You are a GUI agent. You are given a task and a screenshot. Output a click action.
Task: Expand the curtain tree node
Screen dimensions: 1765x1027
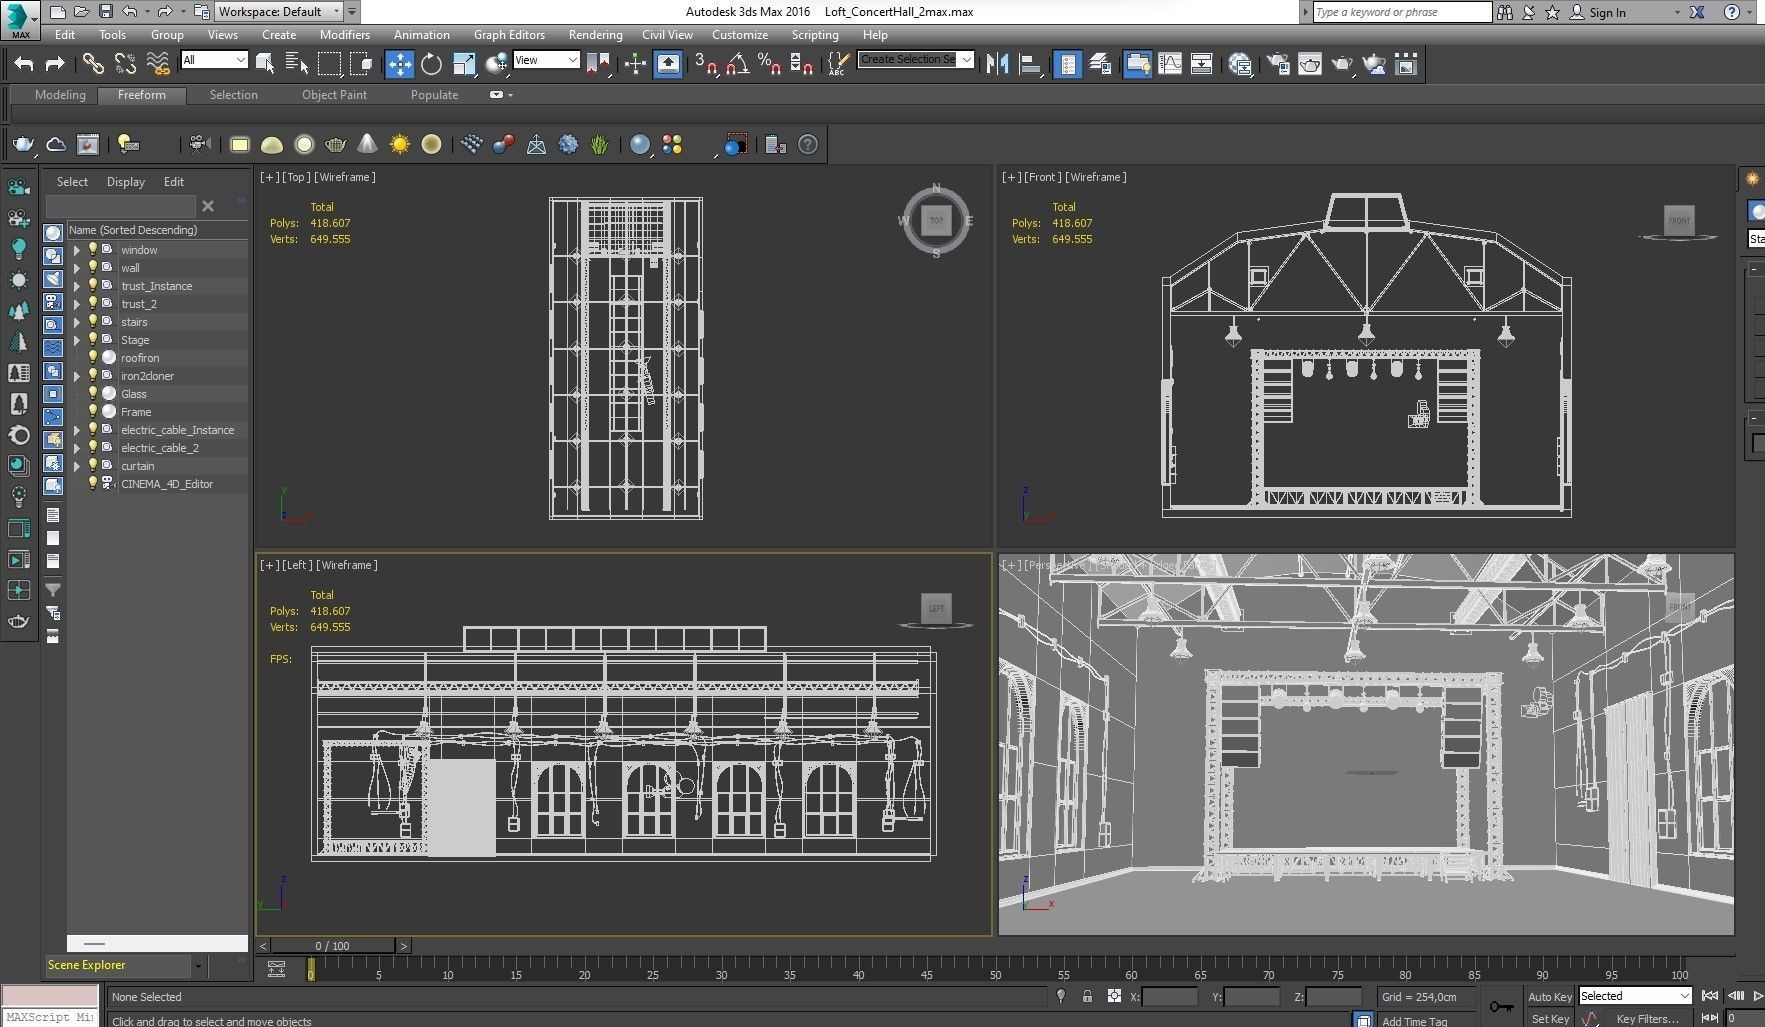(x=77, y=466)
